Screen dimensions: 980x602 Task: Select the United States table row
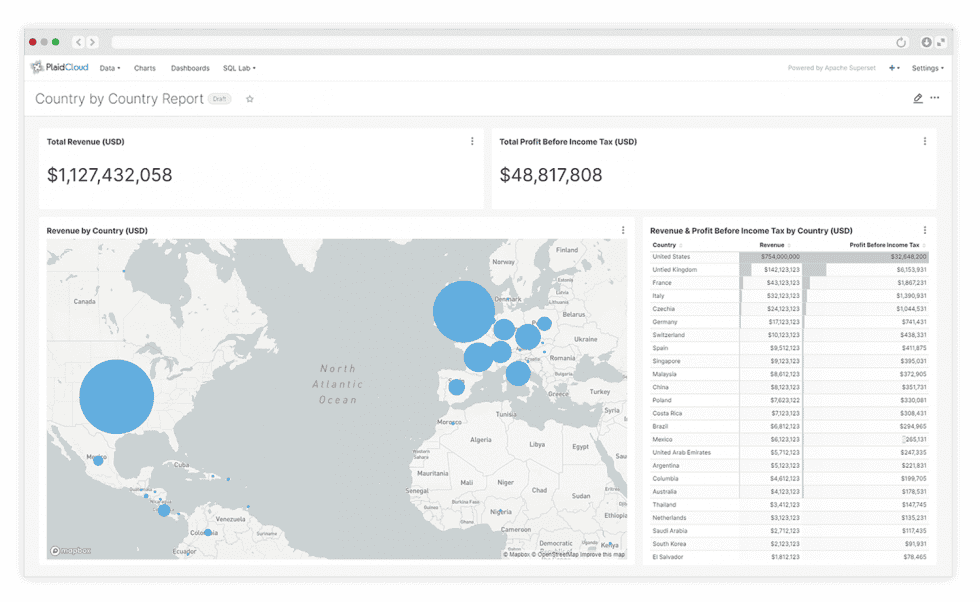click(x=789, y=257)
